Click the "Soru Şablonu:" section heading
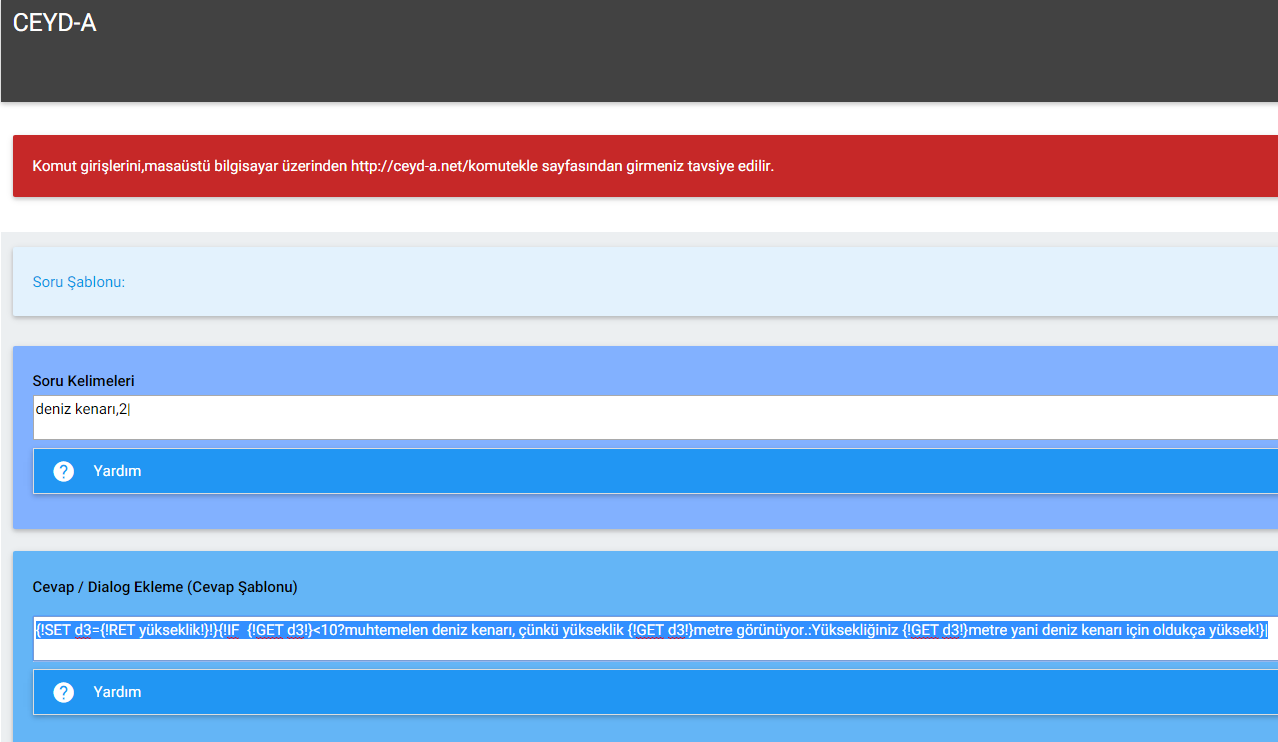This screenshot has height=742, width=1278. point(79,282)
